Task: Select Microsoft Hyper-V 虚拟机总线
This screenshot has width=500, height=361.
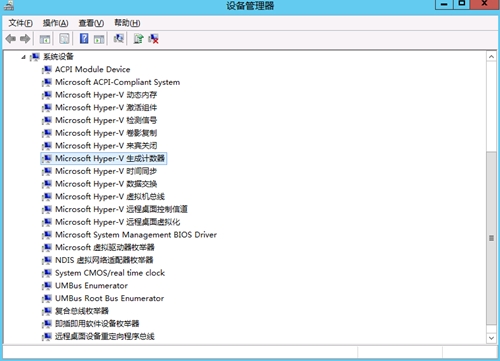Action: (x=110, y=196)
